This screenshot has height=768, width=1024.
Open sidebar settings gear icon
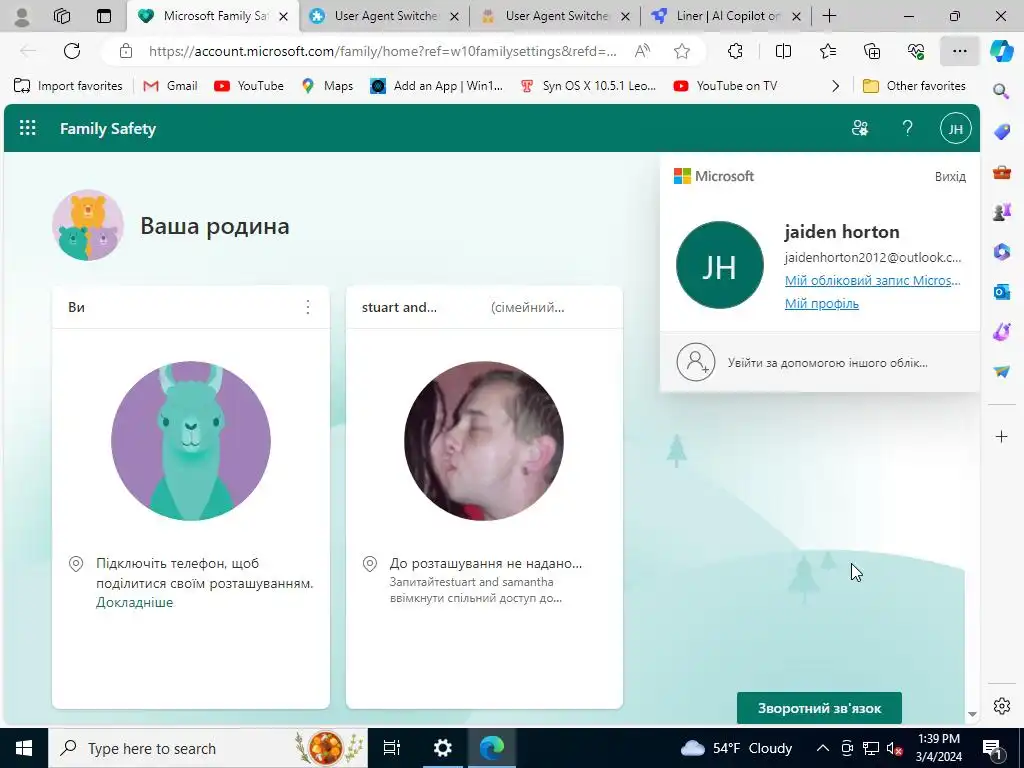pyautogui.click(x=1001, y=706)
